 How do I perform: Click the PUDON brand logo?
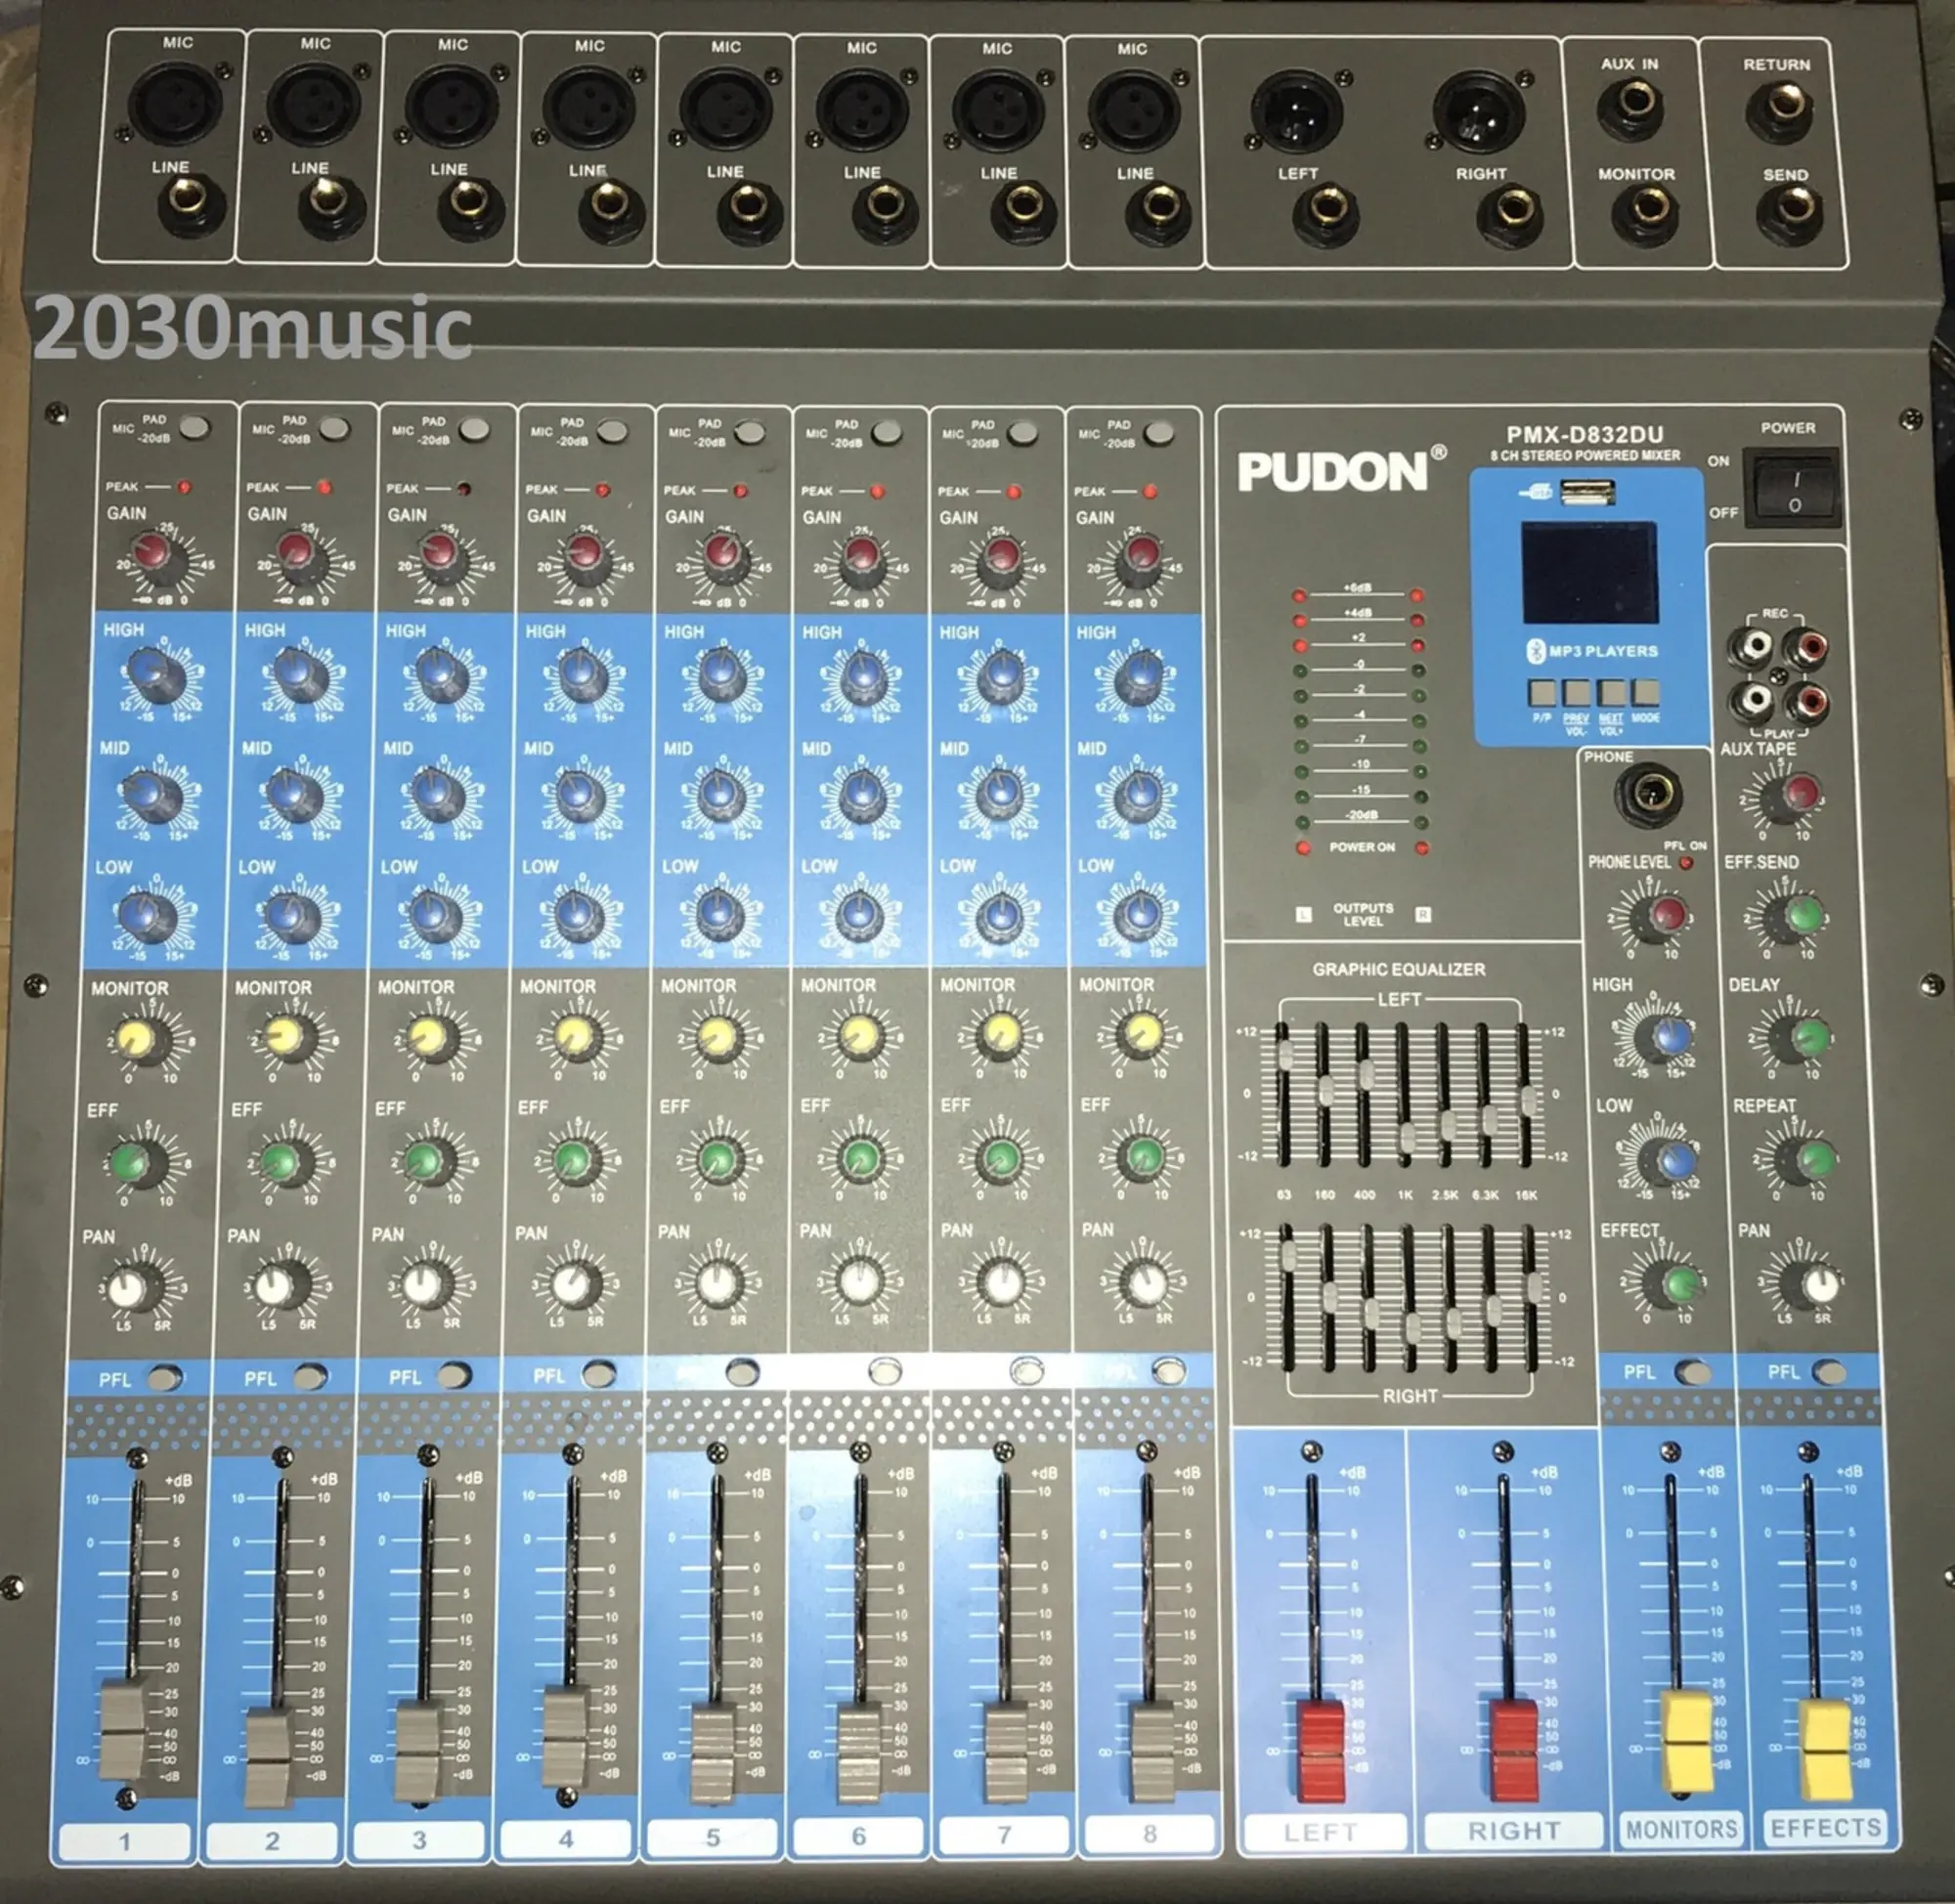click(1342, 470)
